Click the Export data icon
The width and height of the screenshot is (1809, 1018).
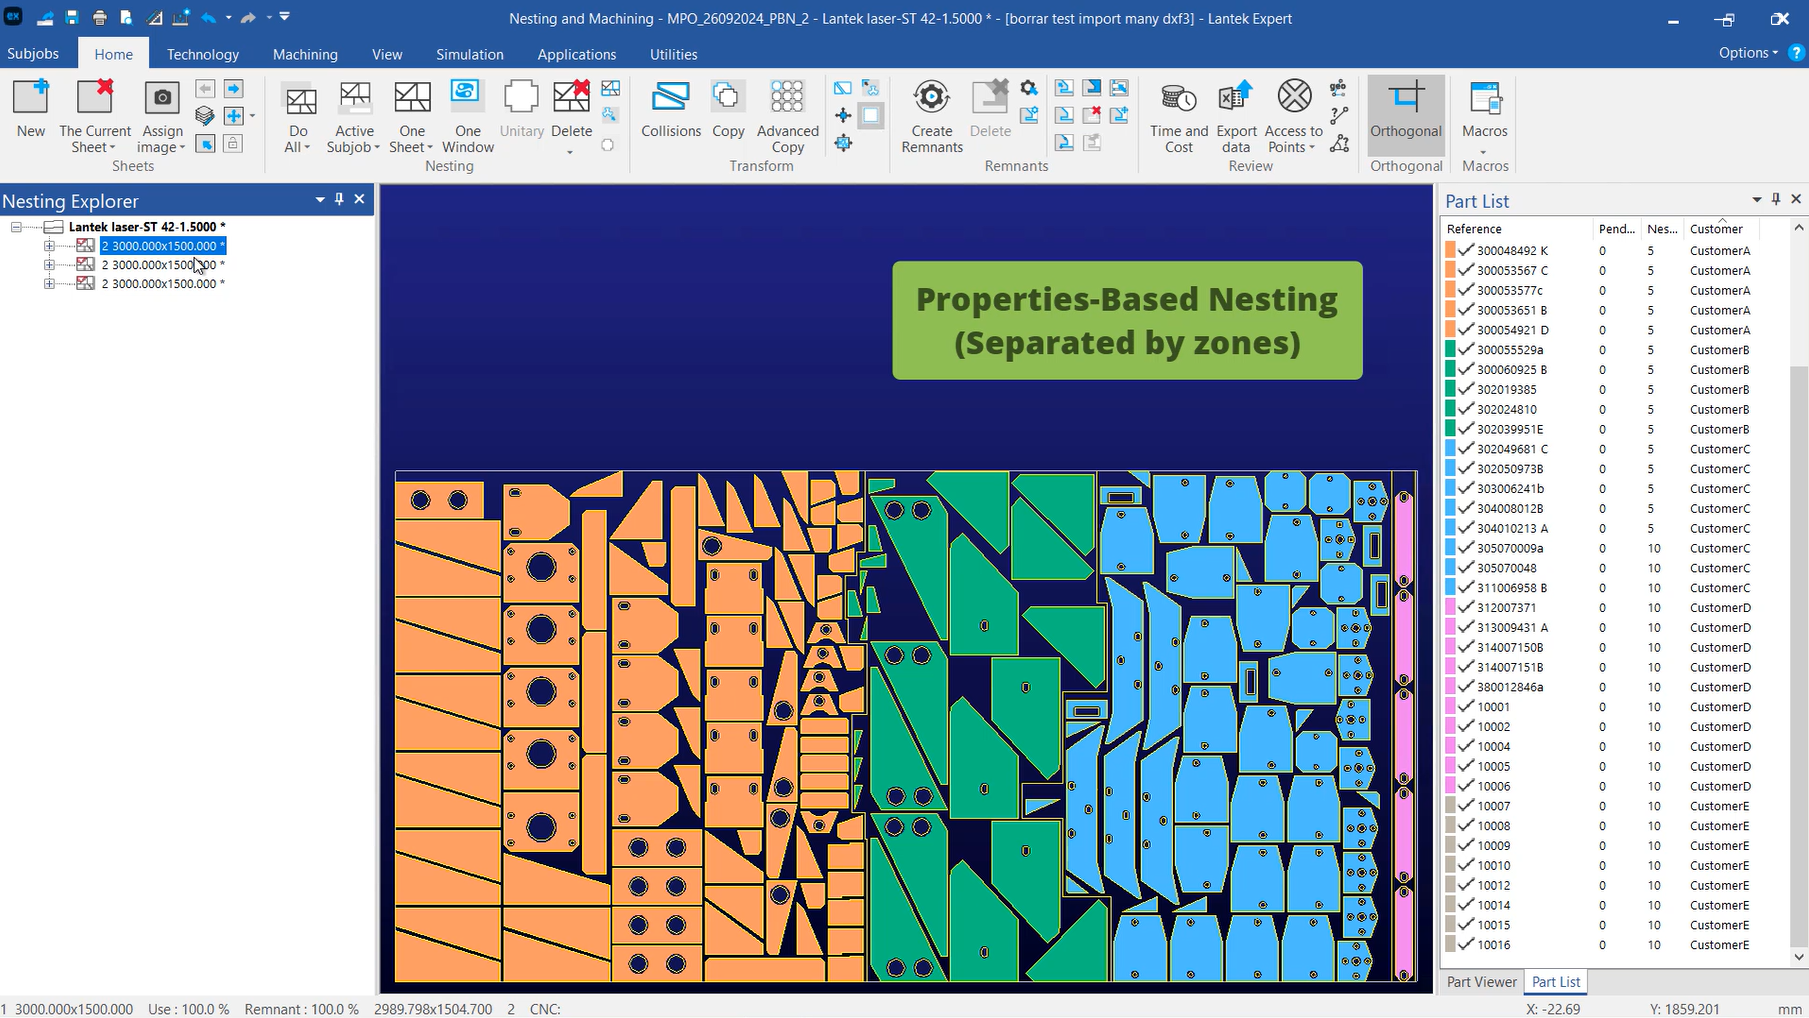(1236, 99)
